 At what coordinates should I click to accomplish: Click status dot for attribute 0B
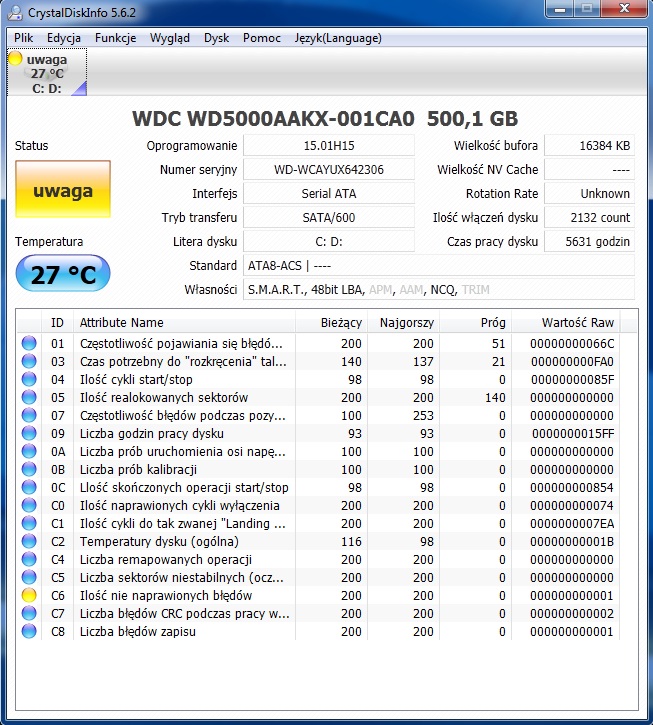(x=29, y=469)
